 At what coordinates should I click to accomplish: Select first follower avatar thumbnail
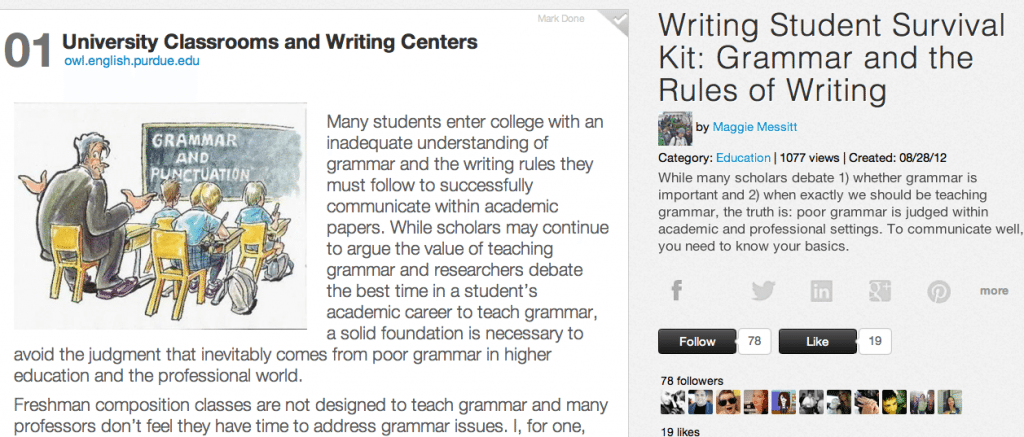[672, 402]
